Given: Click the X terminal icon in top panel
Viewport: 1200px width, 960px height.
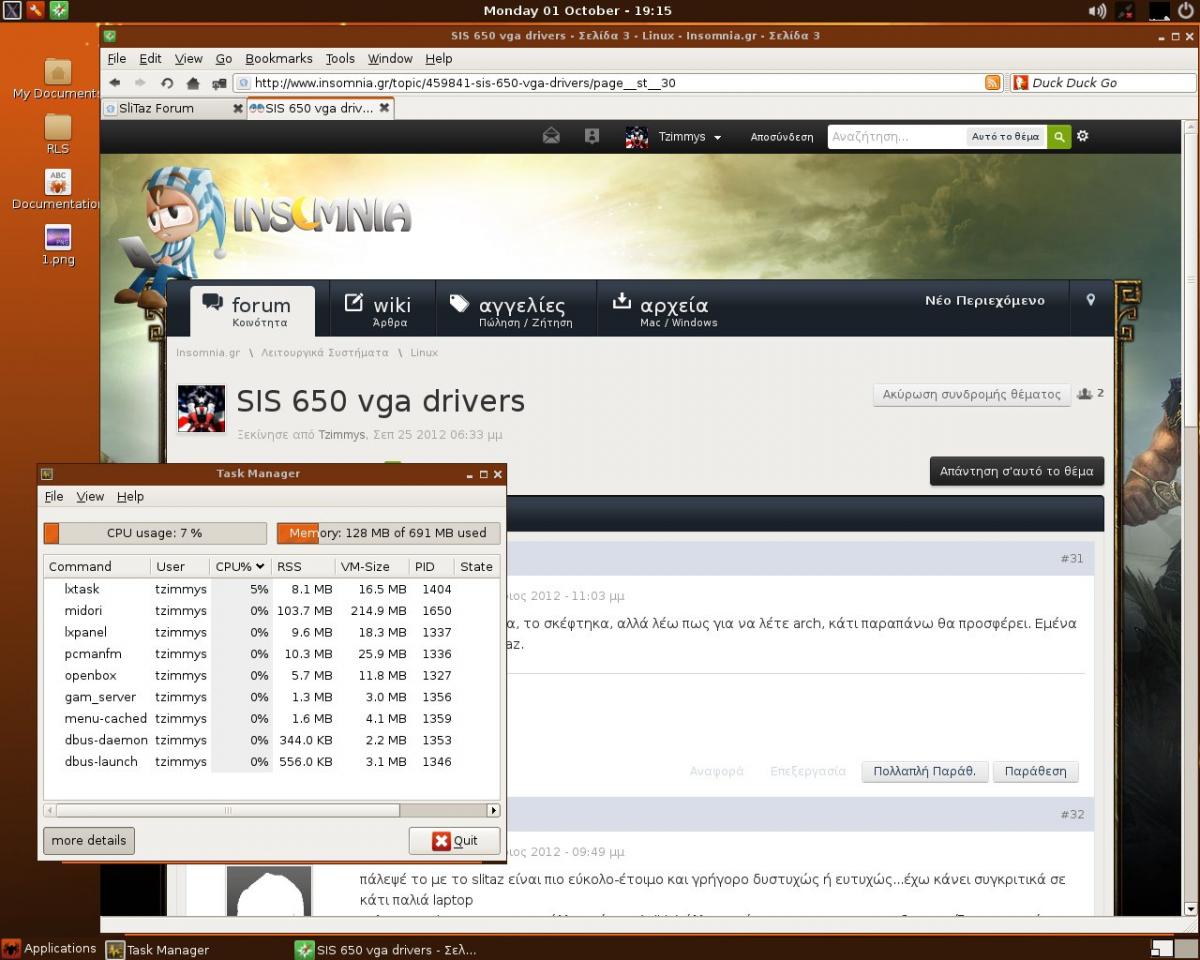Looking at the screenshot, I should (x=12, y=11).
